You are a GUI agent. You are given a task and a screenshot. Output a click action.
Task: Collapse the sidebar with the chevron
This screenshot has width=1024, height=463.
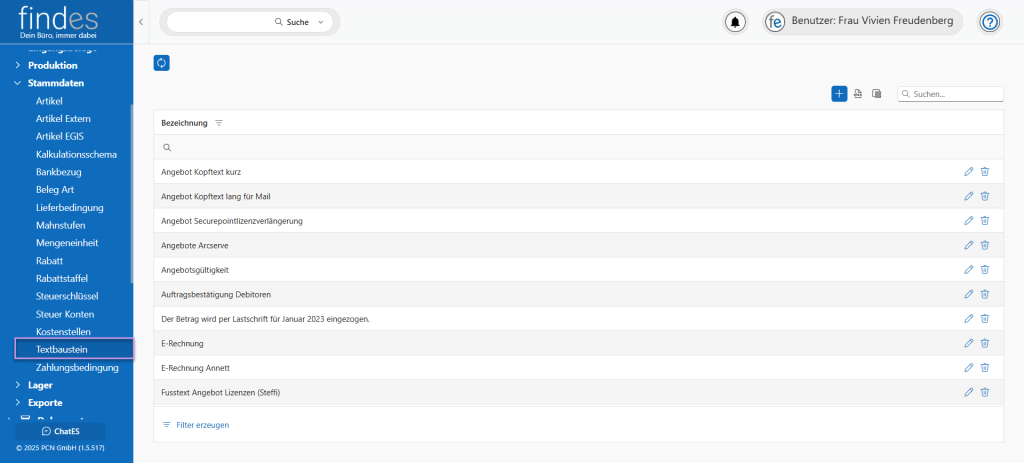[141, 22]
